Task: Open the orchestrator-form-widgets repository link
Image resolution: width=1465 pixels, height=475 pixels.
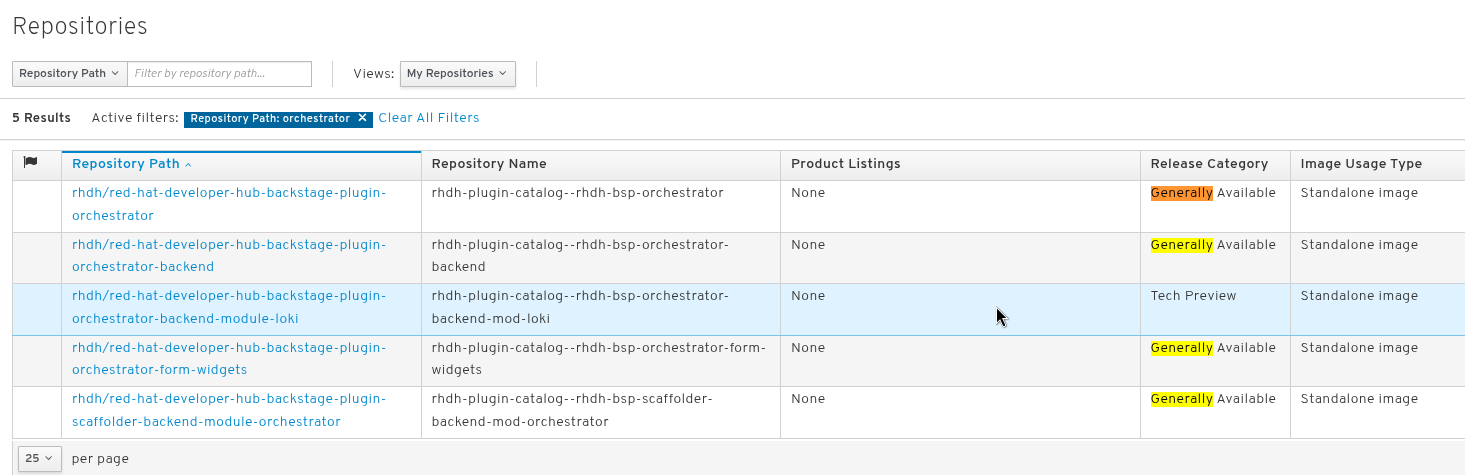Action: (x=228, y=359)
